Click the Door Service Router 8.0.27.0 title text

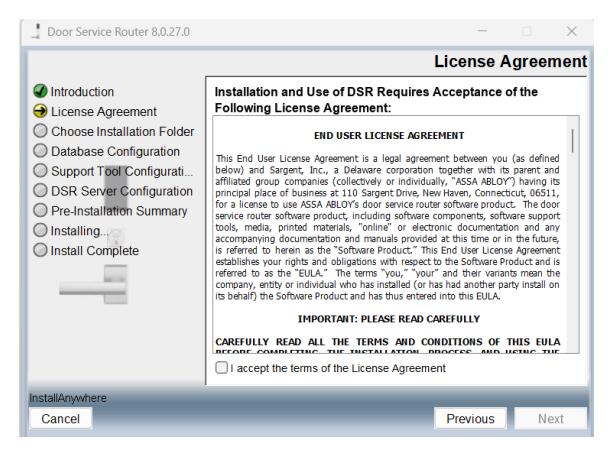118,32
